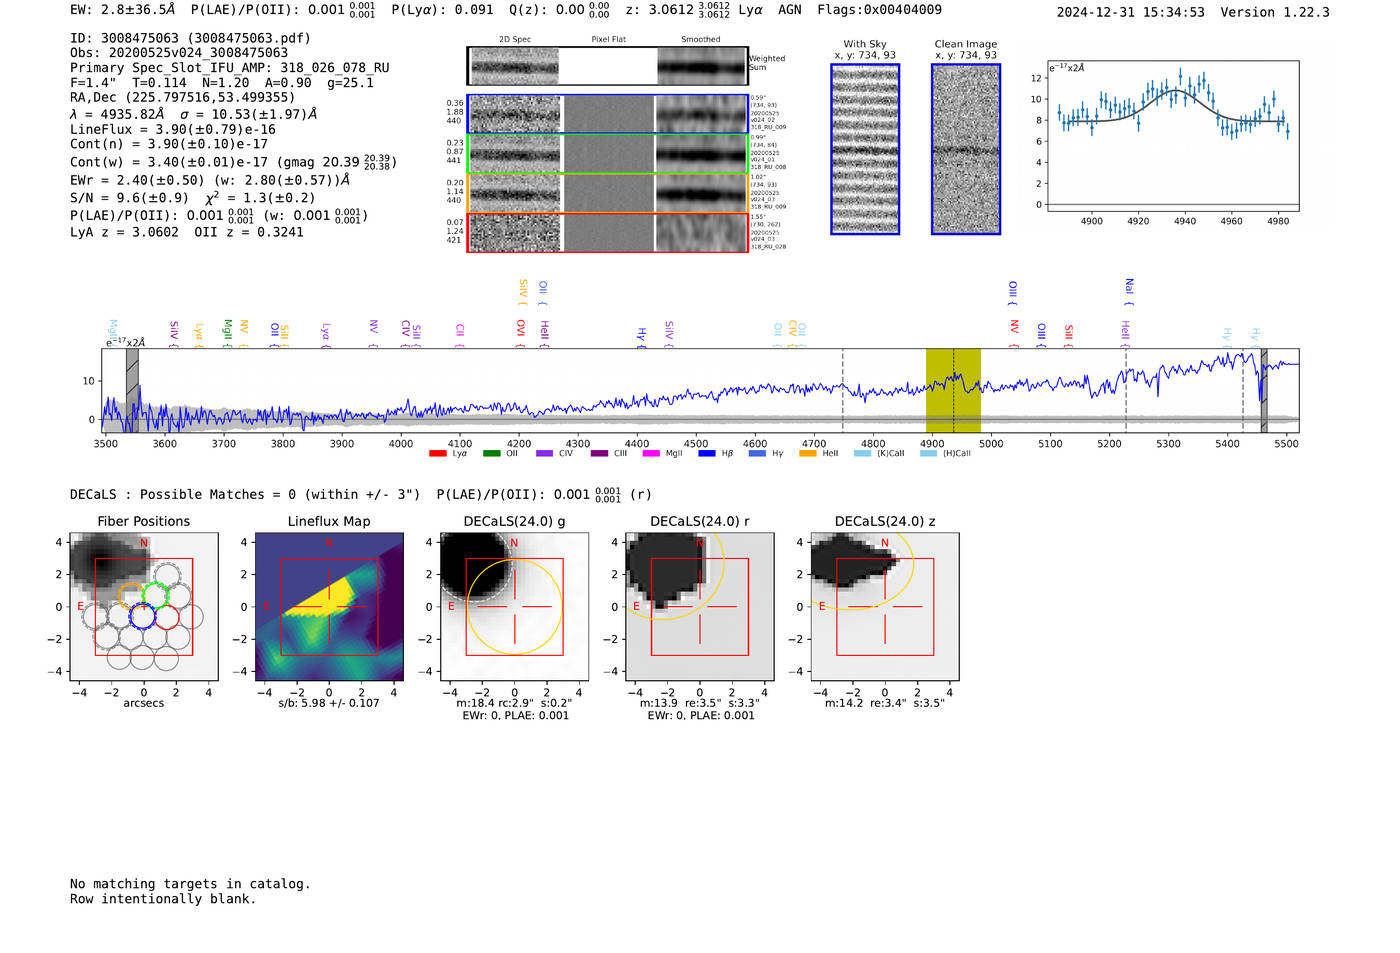Click the Version 1.22.3 label
The image size is (1400, 953).
1275,12
